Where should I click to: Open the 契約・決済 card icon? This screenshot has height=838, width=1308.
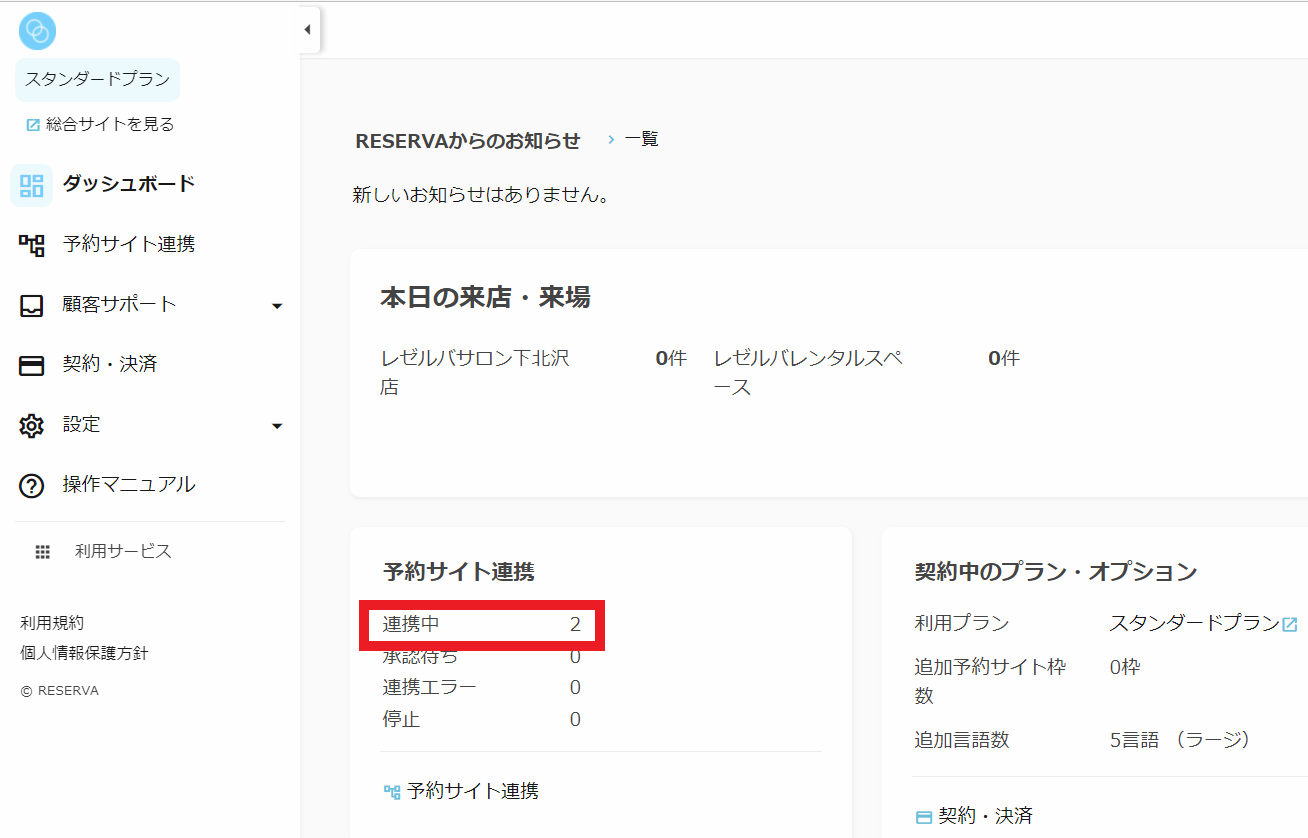(32, 365)
